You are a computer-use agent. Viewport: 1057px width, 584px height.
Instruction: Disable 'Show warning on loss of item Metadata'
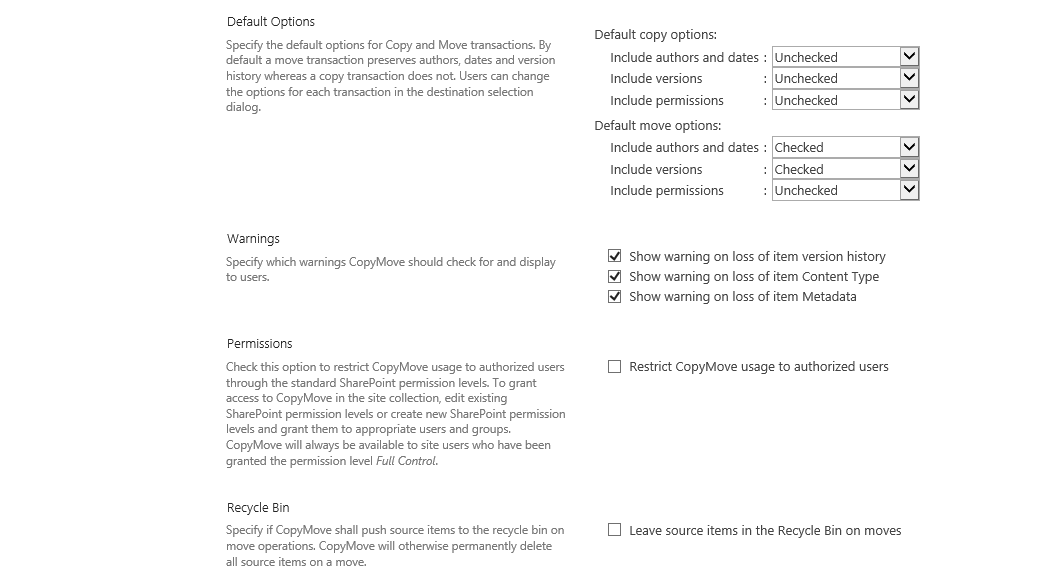coord(614,296)
